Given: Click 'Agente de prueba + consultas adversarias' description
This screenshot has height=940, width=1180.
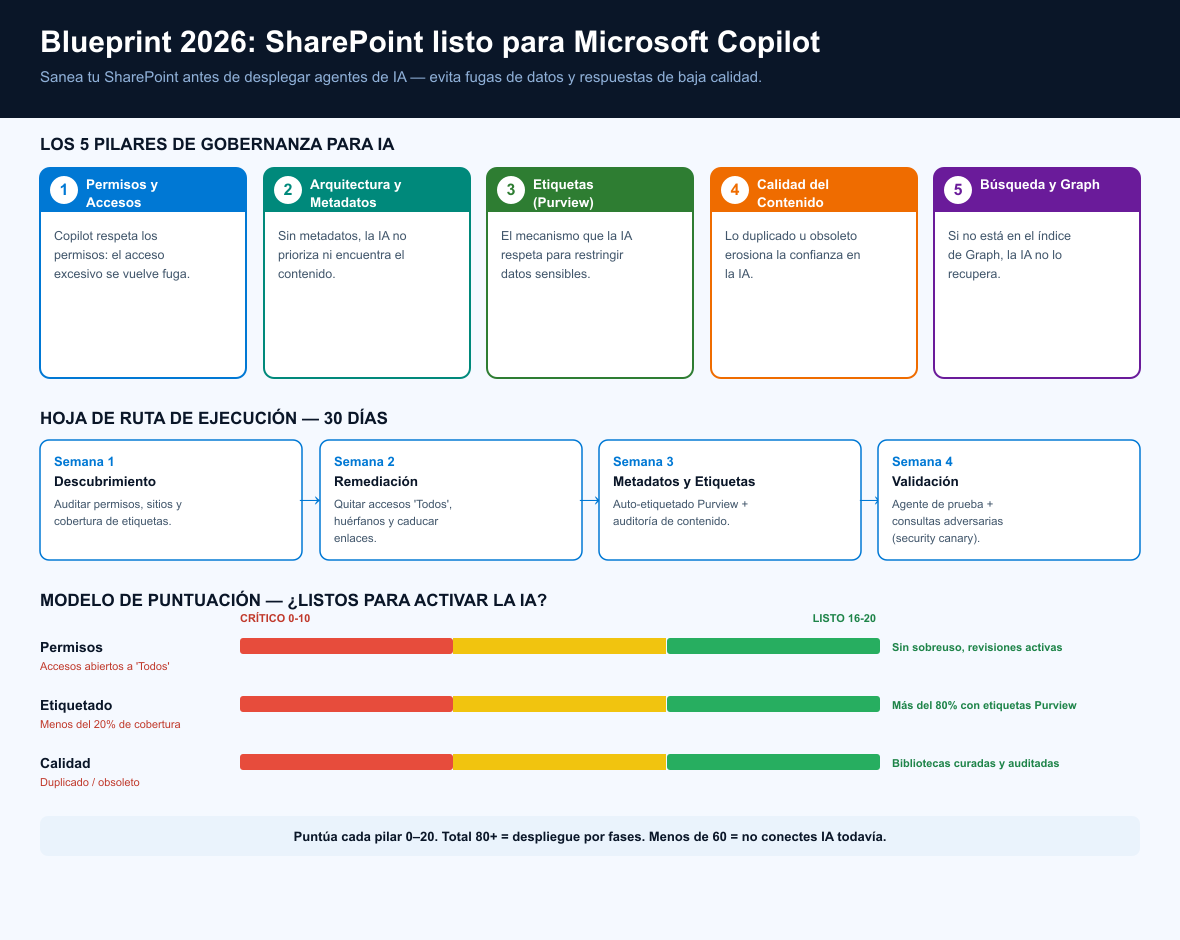Looking at the screenshot, I should pyautogui.click(x=947, y=521).
